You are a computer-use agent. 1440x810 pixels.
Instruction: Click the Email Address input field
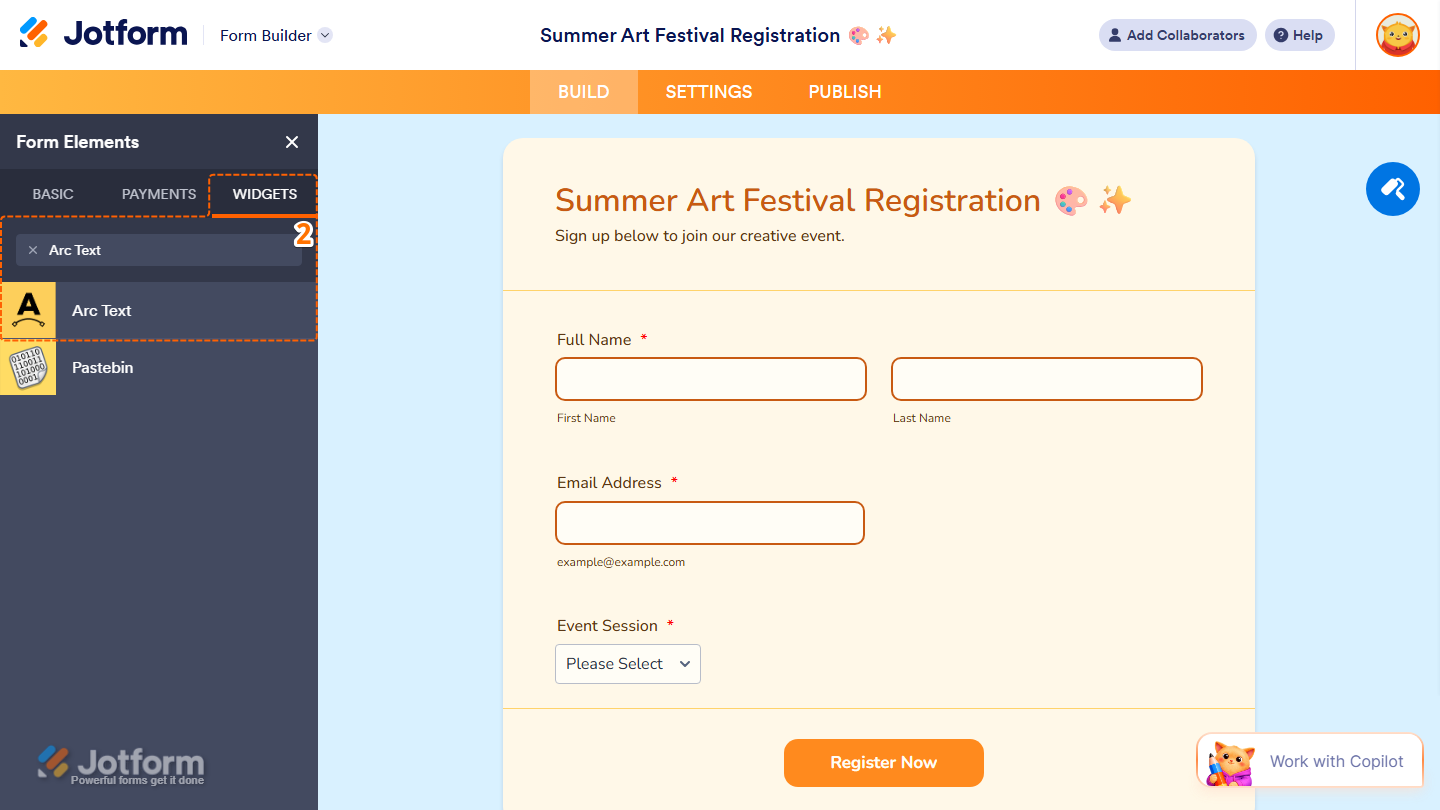[x=709, y=522]
